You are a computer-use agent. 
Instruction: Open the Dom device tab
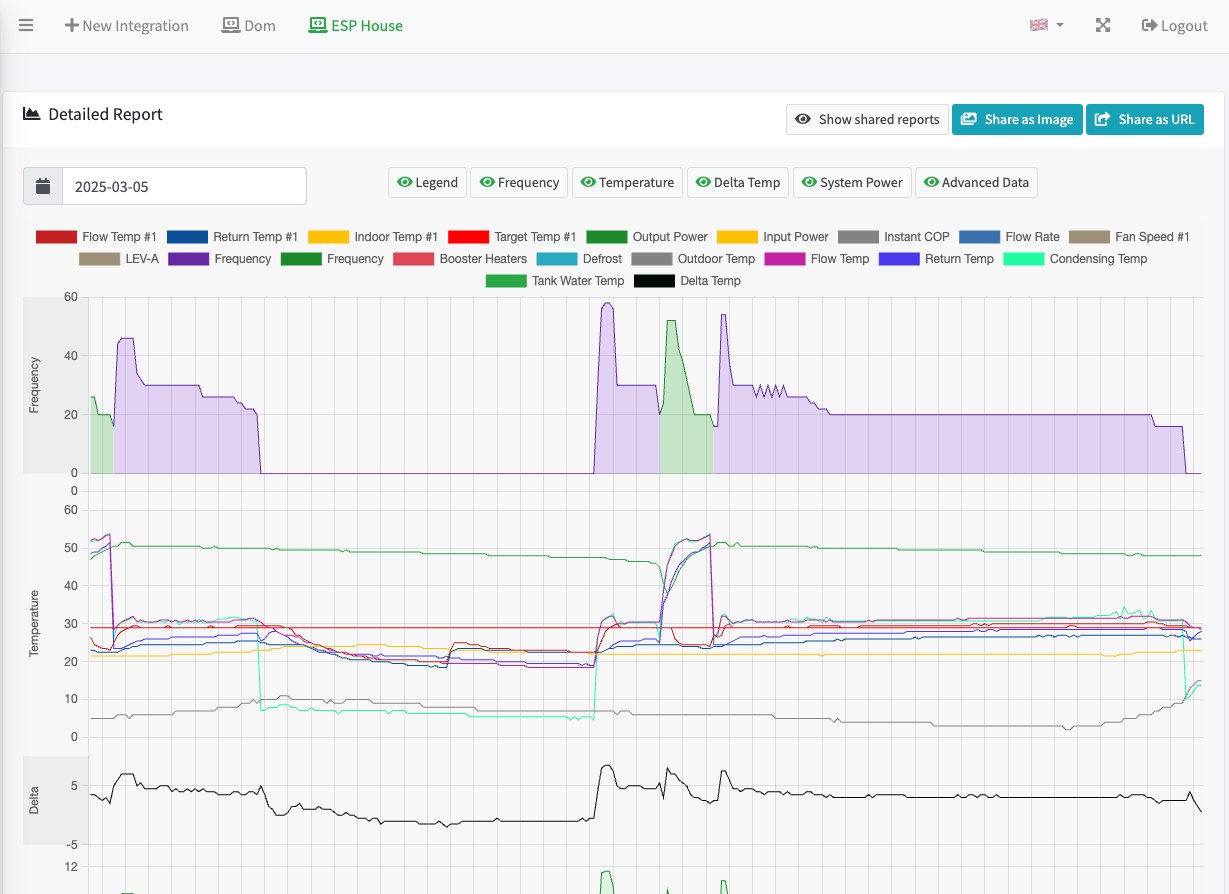(249, 25)
